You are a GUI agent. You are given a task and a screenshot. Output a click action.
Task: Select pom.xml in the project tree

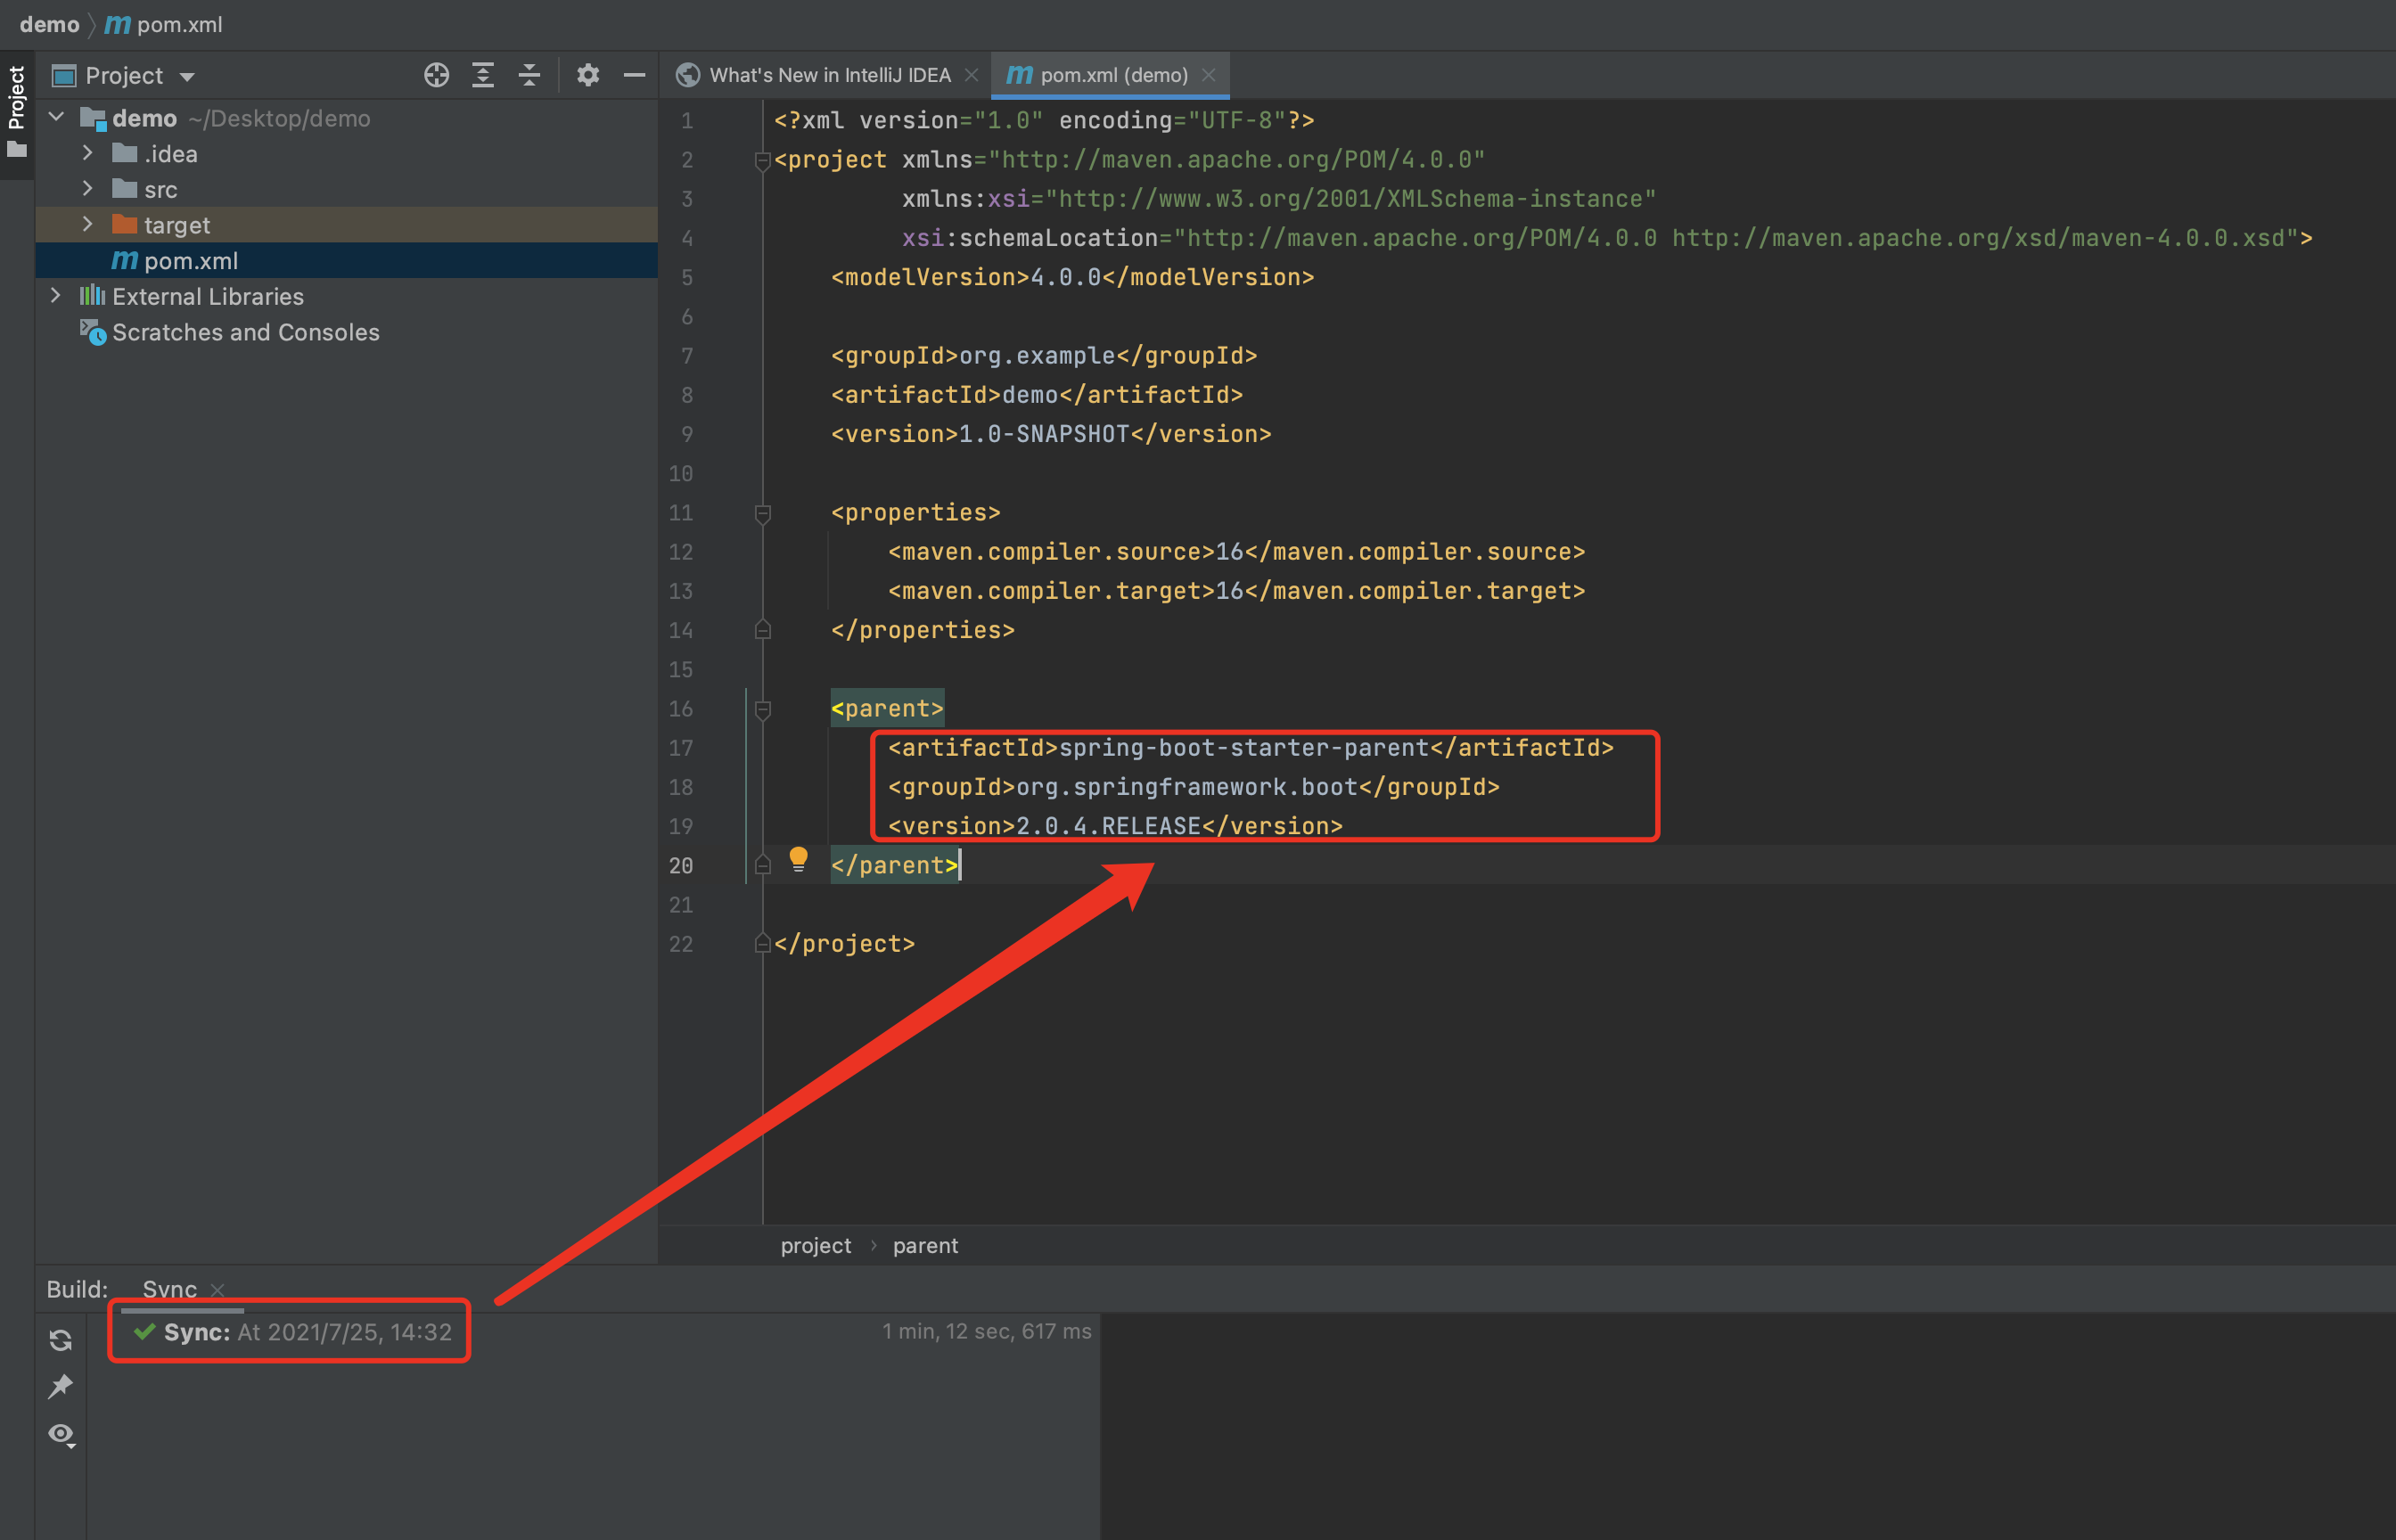coord(190,261)
